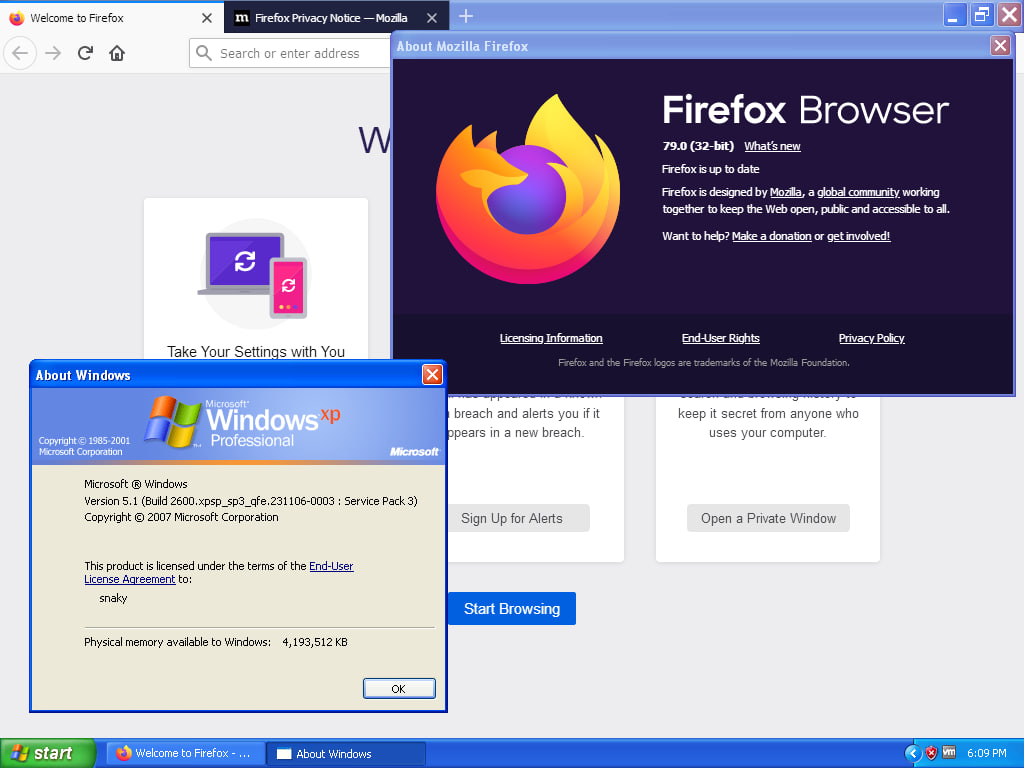The image size is (1024, 768).
Task: Click Open a Private Window button
Action: [x=768, y=518]
